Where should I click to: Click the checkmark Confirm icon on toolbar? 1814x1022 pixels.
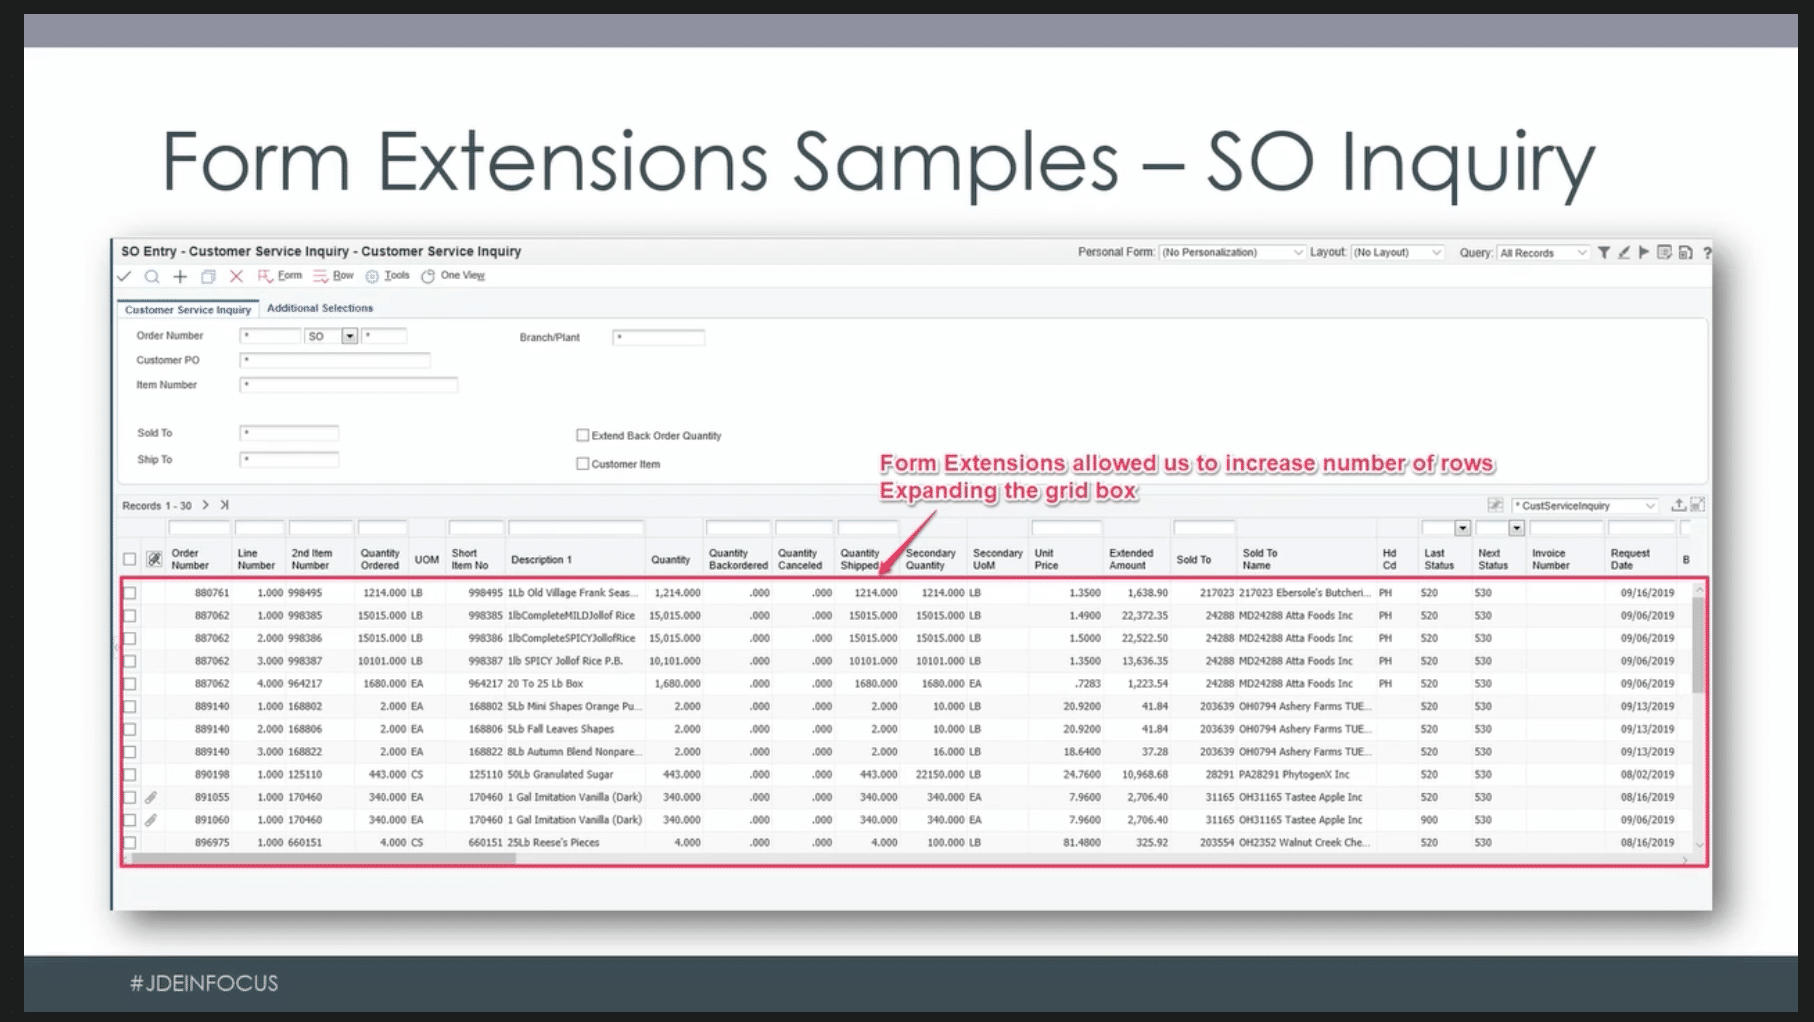tap(124, 276)
